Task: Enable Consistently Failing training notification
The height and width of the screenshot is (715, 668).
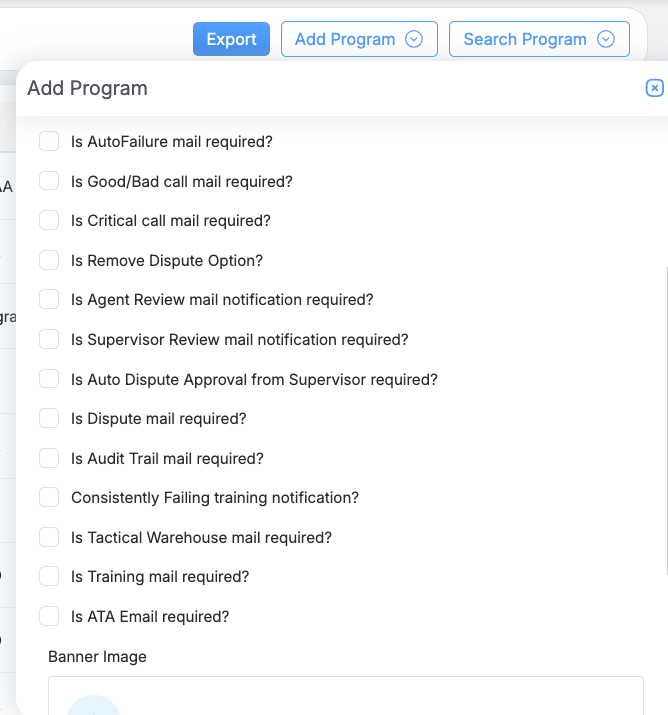Action: (49, 497)
